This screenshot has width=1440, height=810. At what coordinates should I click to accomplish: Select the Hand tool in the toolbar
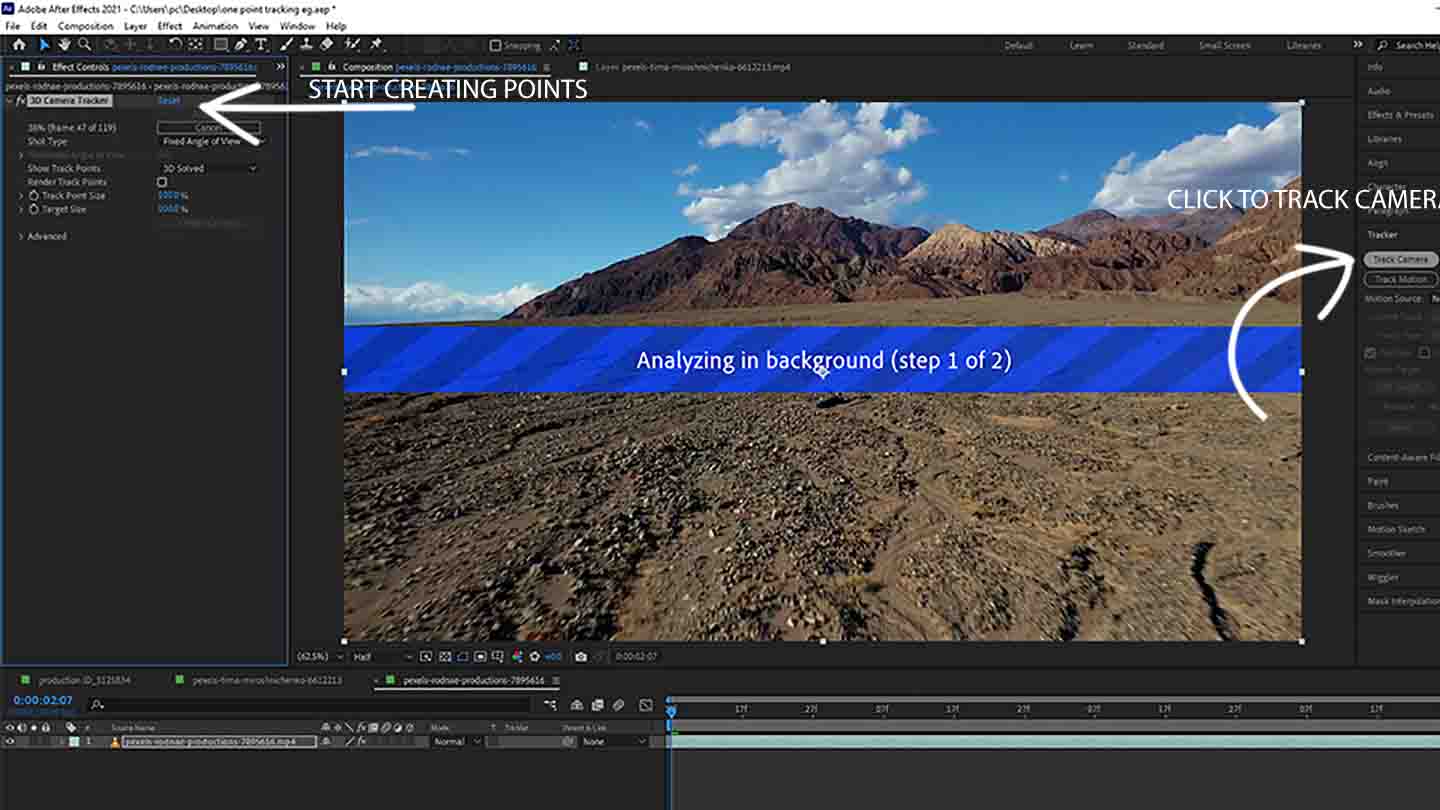(x=64, y=44)
